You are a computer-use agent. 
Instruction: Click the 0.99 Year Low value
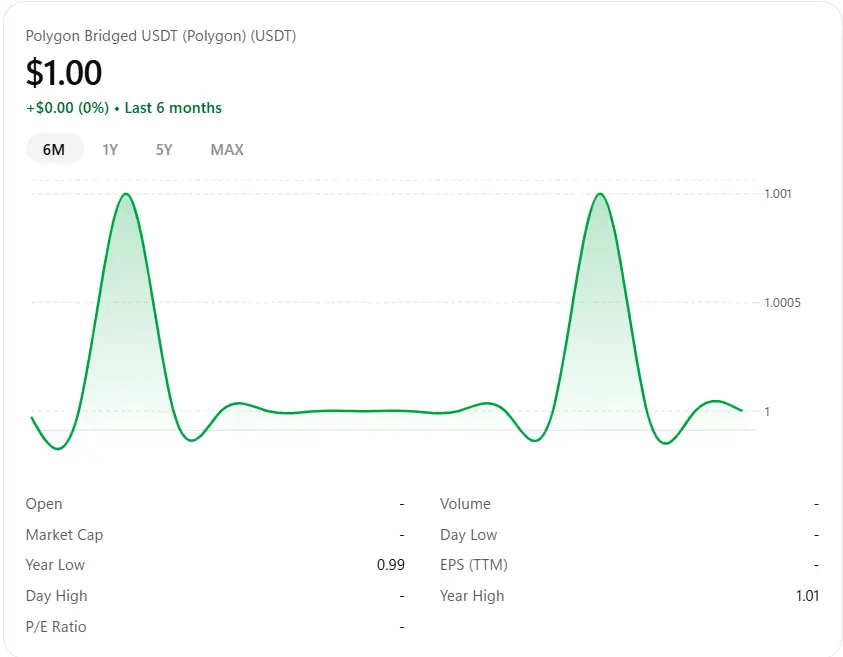click(391, 565)
